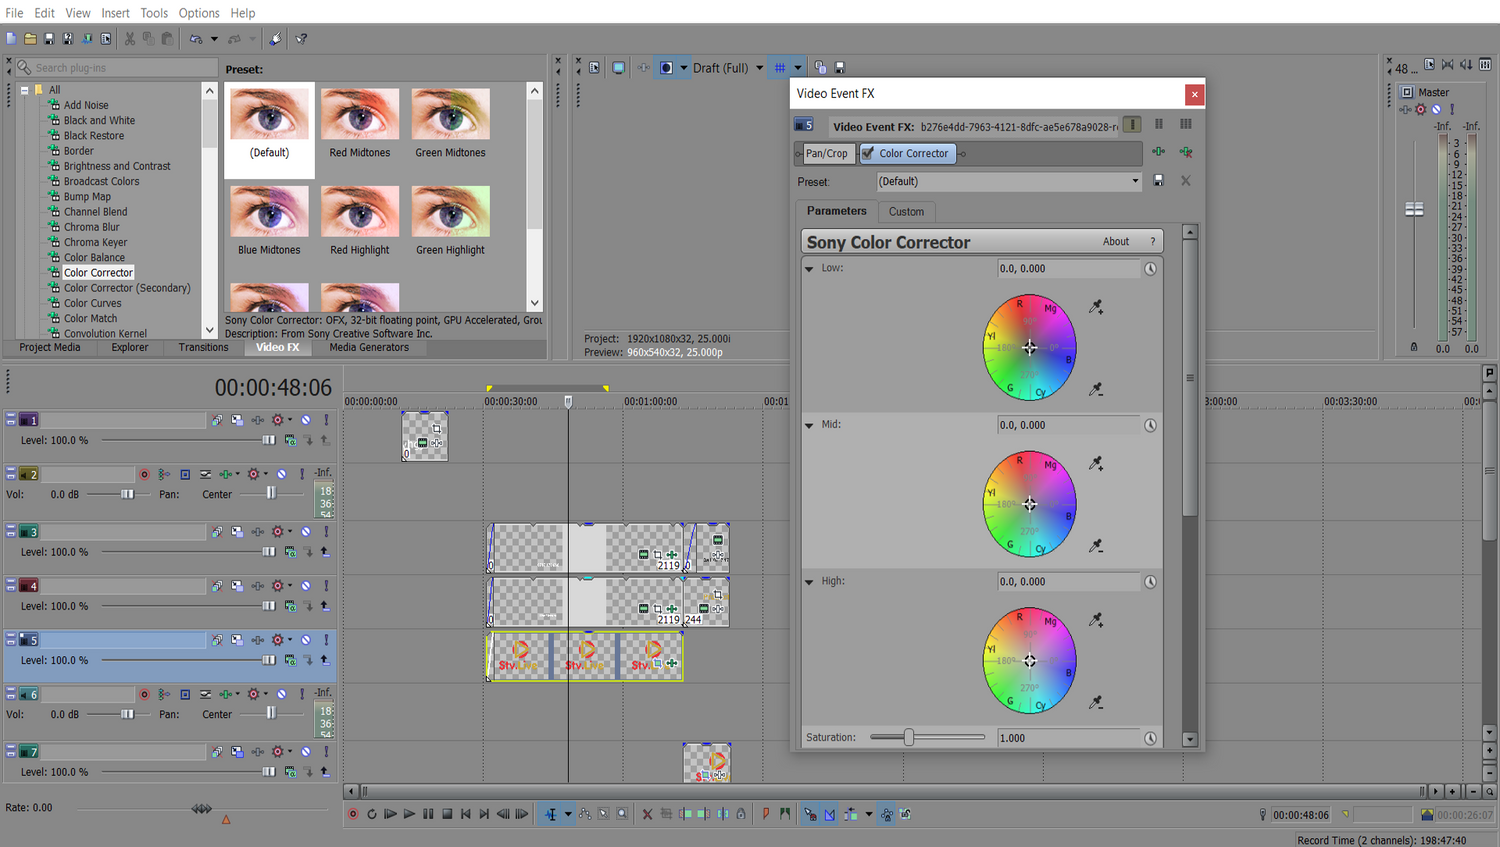Click the Record button in transport
Screen dimensions: 1500x847
(x=352, y=814)
